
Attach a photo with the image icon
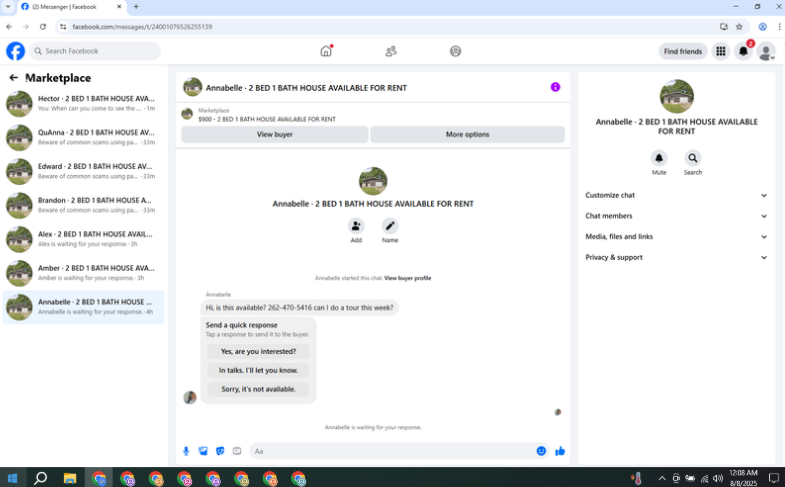pyautogui.click(x=203, y=451)
